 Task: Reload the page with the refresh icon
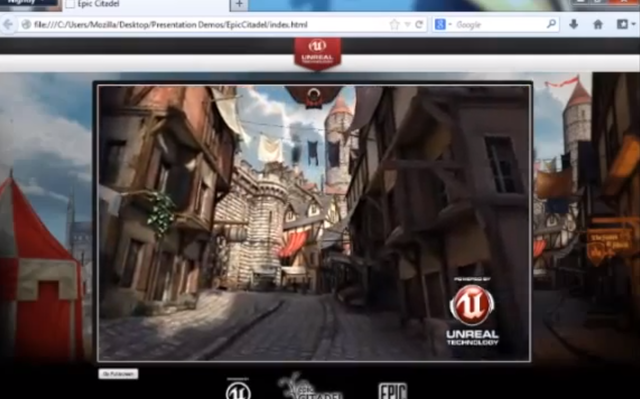[x=419, y=24]
